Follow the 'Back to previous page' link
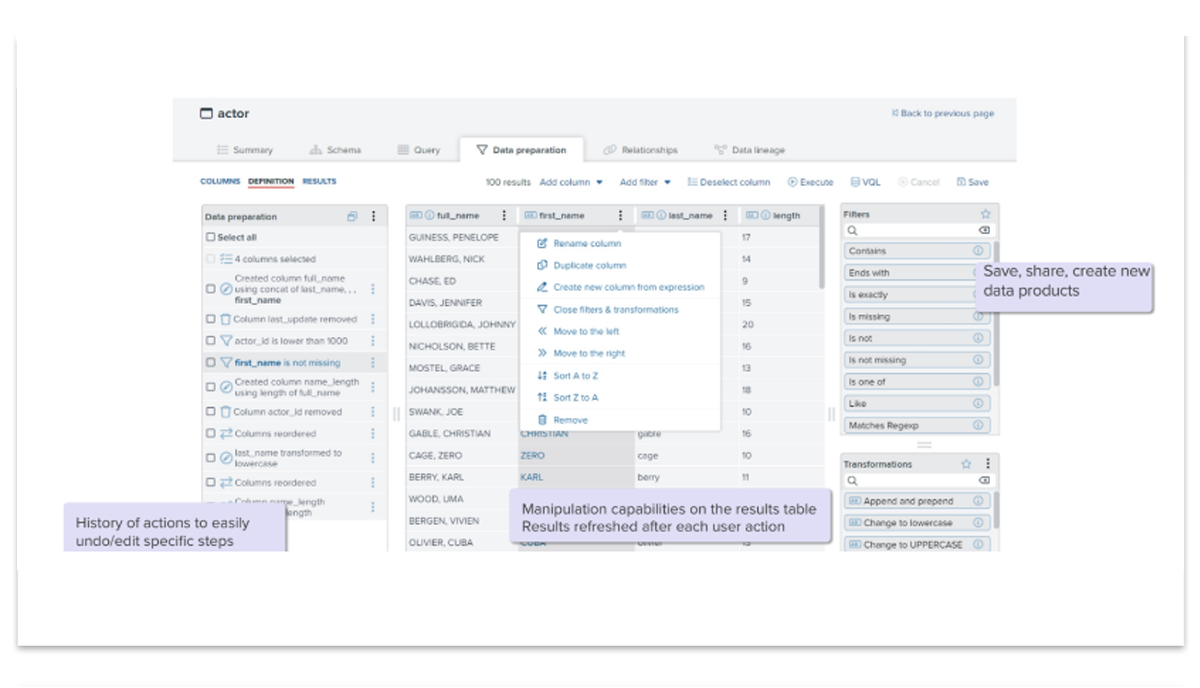This screenshot has width=1200, height=688. coord(942,114)
